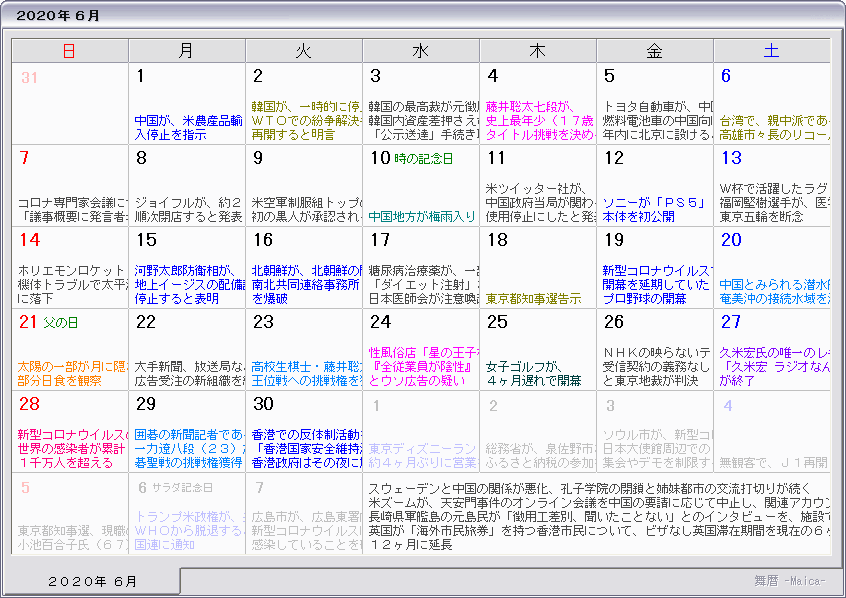Click the 日 (Sunday) column header
Viewport: 846px width, 598px height.
(69, 51)
